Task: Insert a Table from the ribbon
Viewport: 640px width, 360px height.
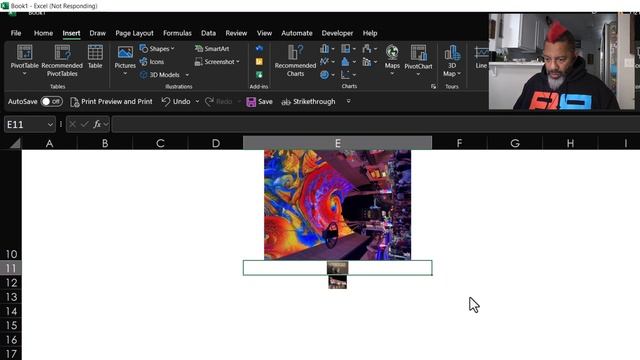Action: click(95, 56)
